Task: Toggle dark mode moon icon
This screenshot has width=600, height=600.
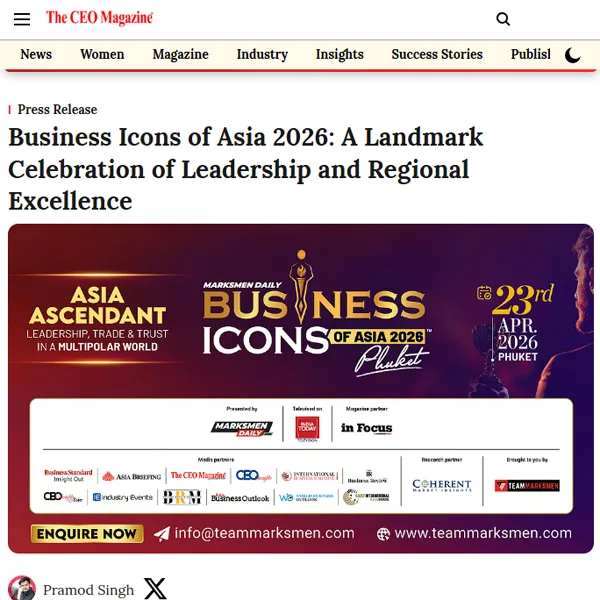Action: (x=572, y=55)
